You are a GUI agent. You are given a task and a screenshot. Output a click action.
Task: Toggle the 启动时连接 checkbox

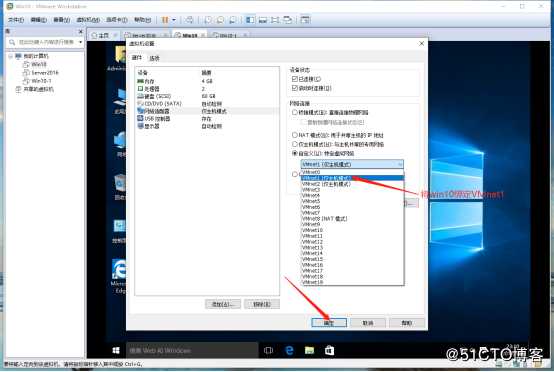[295, 88]
